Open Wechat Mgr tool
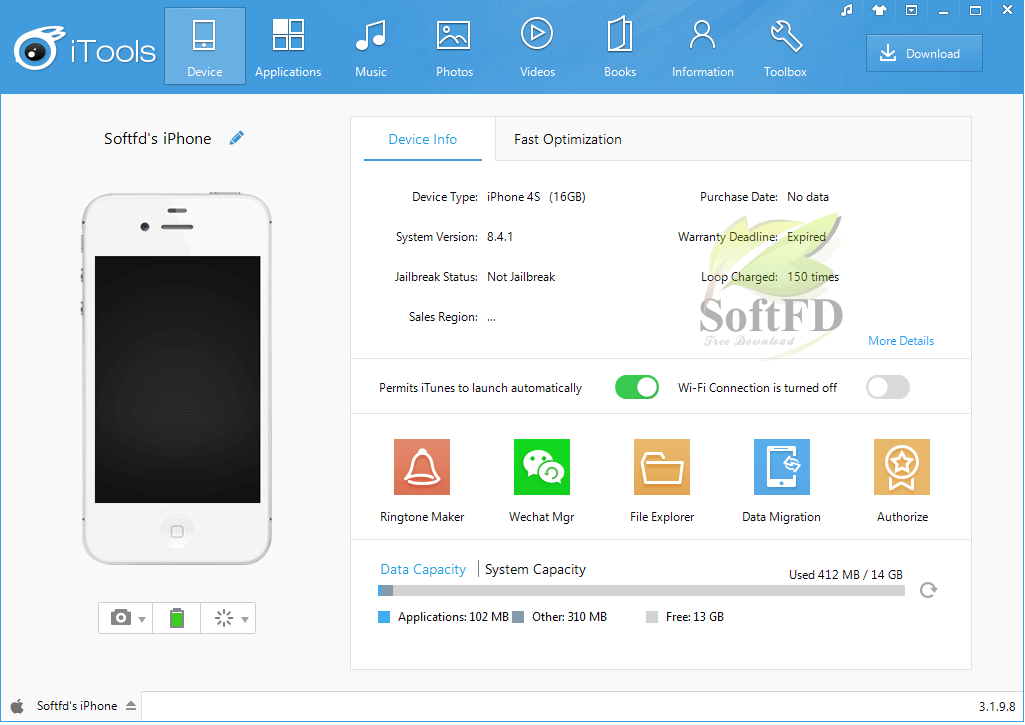 coord(542,481)
